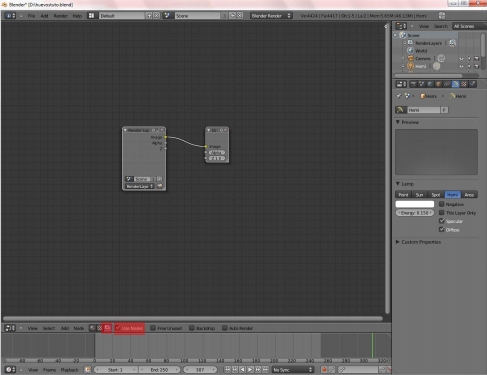The height and width of the screenshot is (375, 487).
Task: Open the Select menu in node editor
Action: click(x=49, y=328)
